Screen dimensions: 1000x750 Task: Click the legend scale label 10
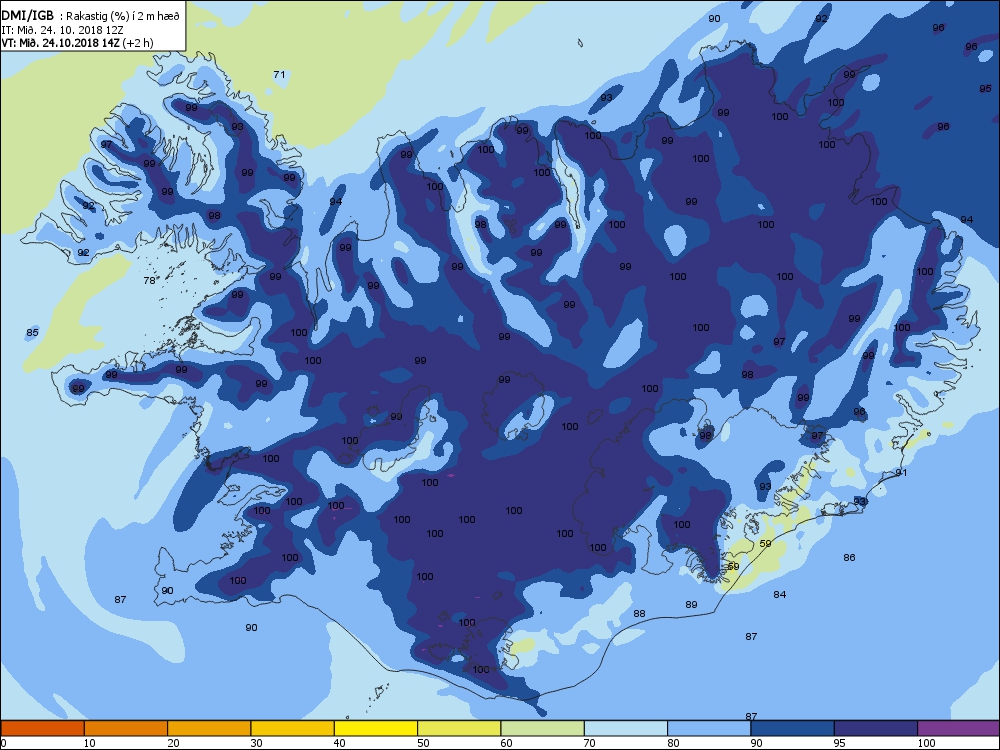click(x=90, y=743)
